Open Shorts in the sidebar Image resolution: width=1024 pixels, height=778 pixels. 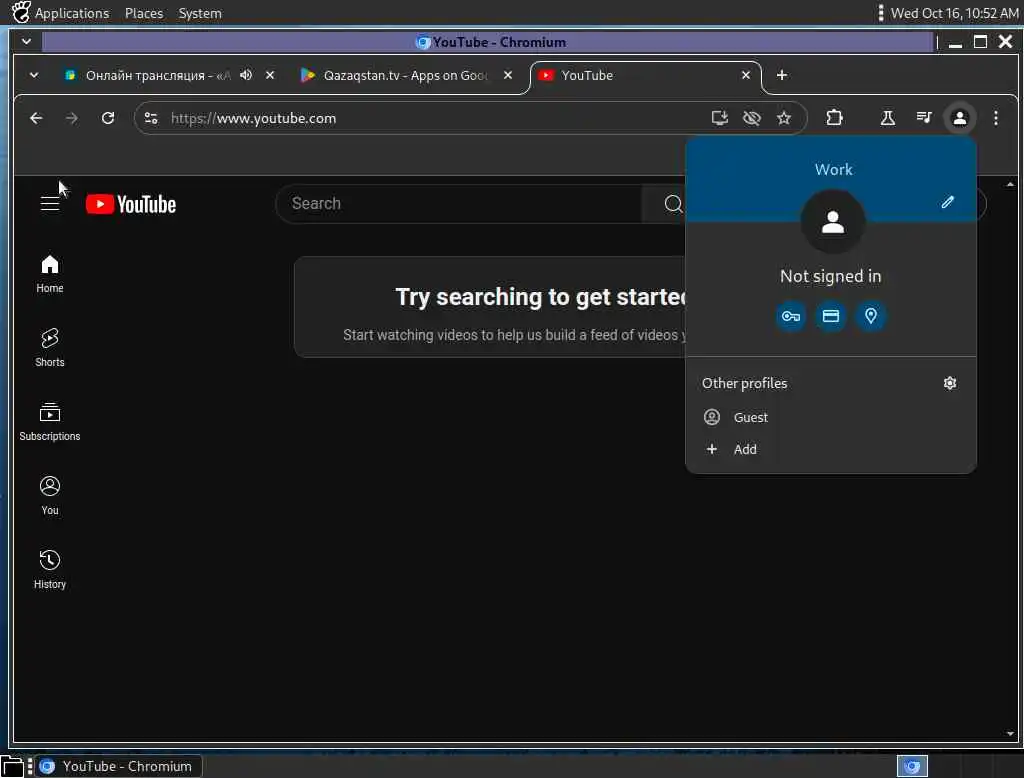[x=50, y=348]
